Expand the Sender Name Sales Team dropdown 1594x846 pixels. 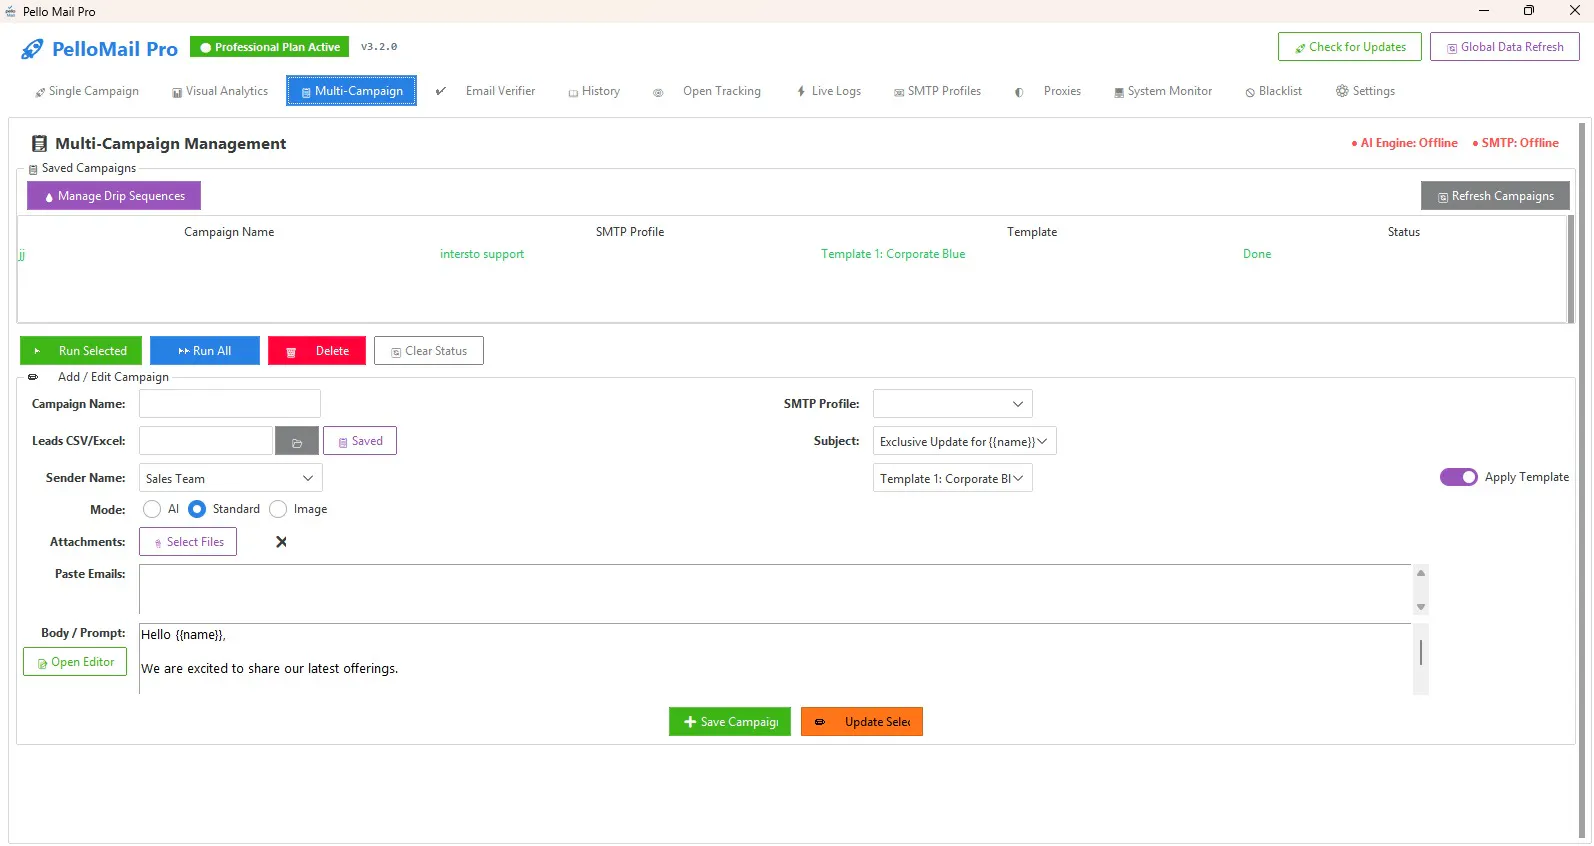click(308, 478)
